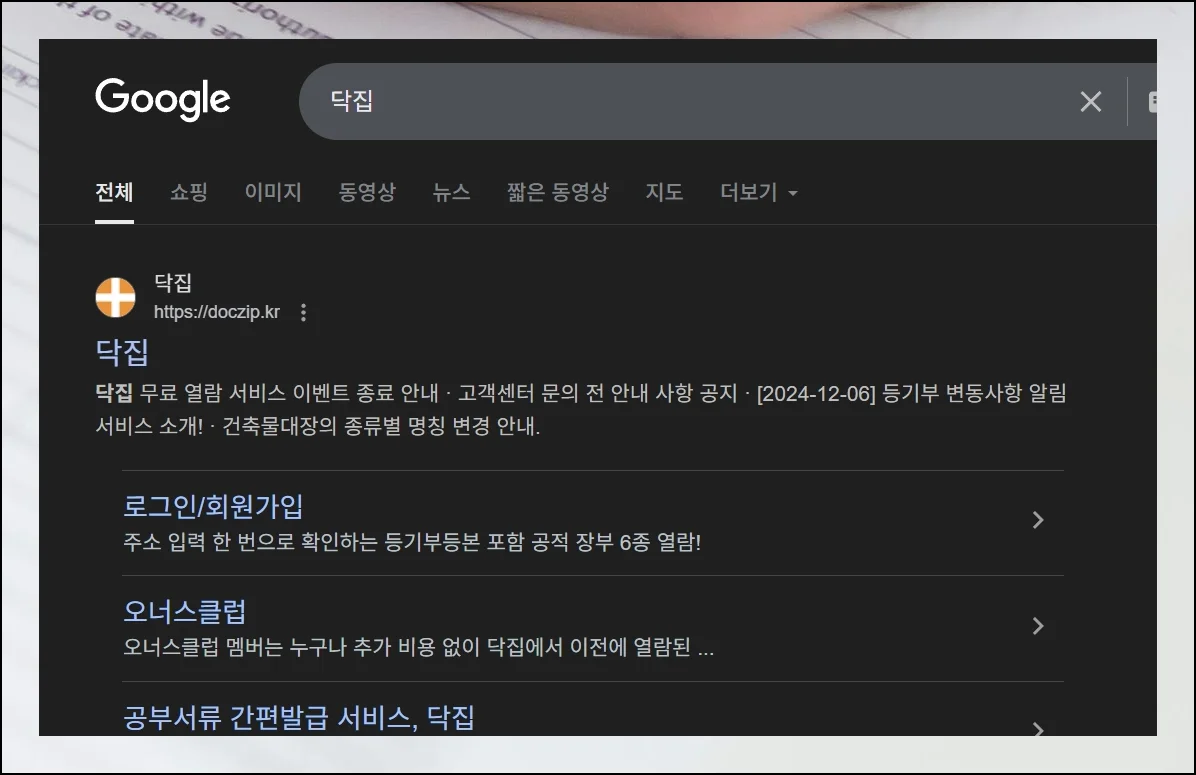1196x775 pixels.
Task: Switch to the 지도 tab
Action: click(x=664, y=192)
